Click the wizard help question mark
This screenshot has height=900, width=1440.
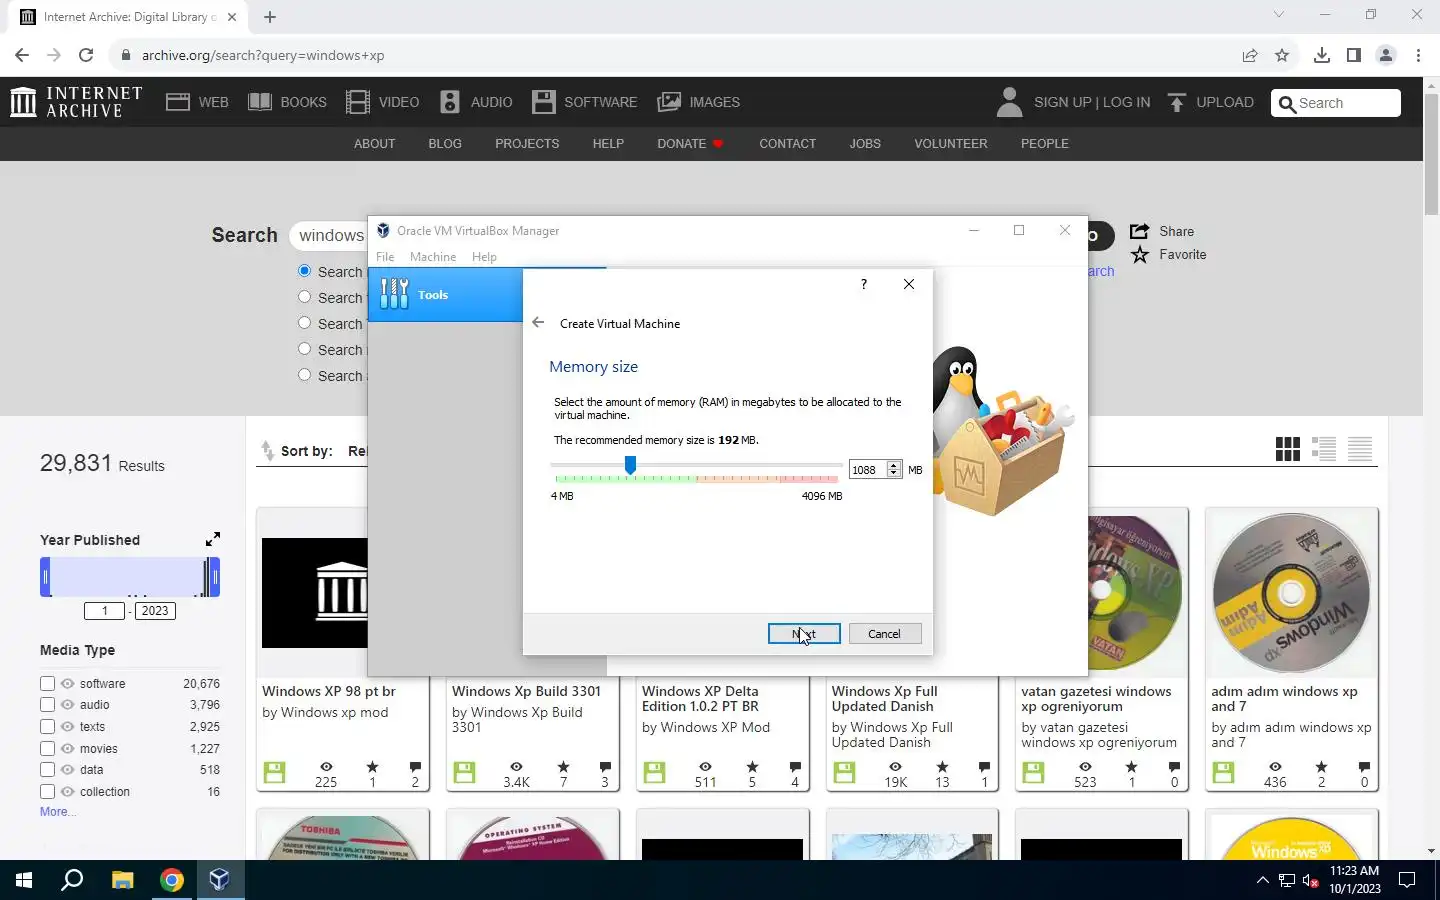point(864,284)
